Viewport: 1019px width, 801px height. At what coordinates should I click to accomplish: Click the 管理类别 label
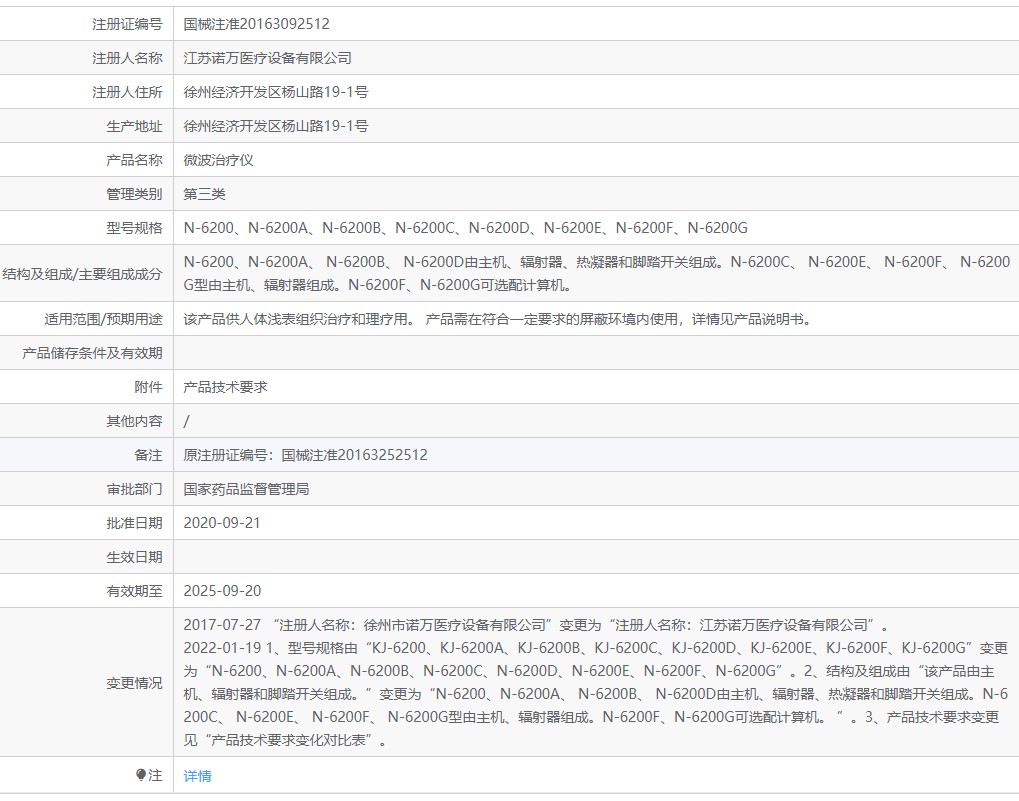pyautogui.click(x=135, y=194)
